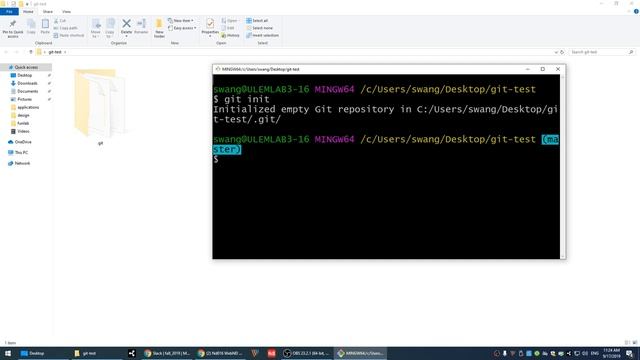The height and width of the screenshot is (360, 640).
Task: Click the Up one level arrow
Action: [x=31, y=52]
